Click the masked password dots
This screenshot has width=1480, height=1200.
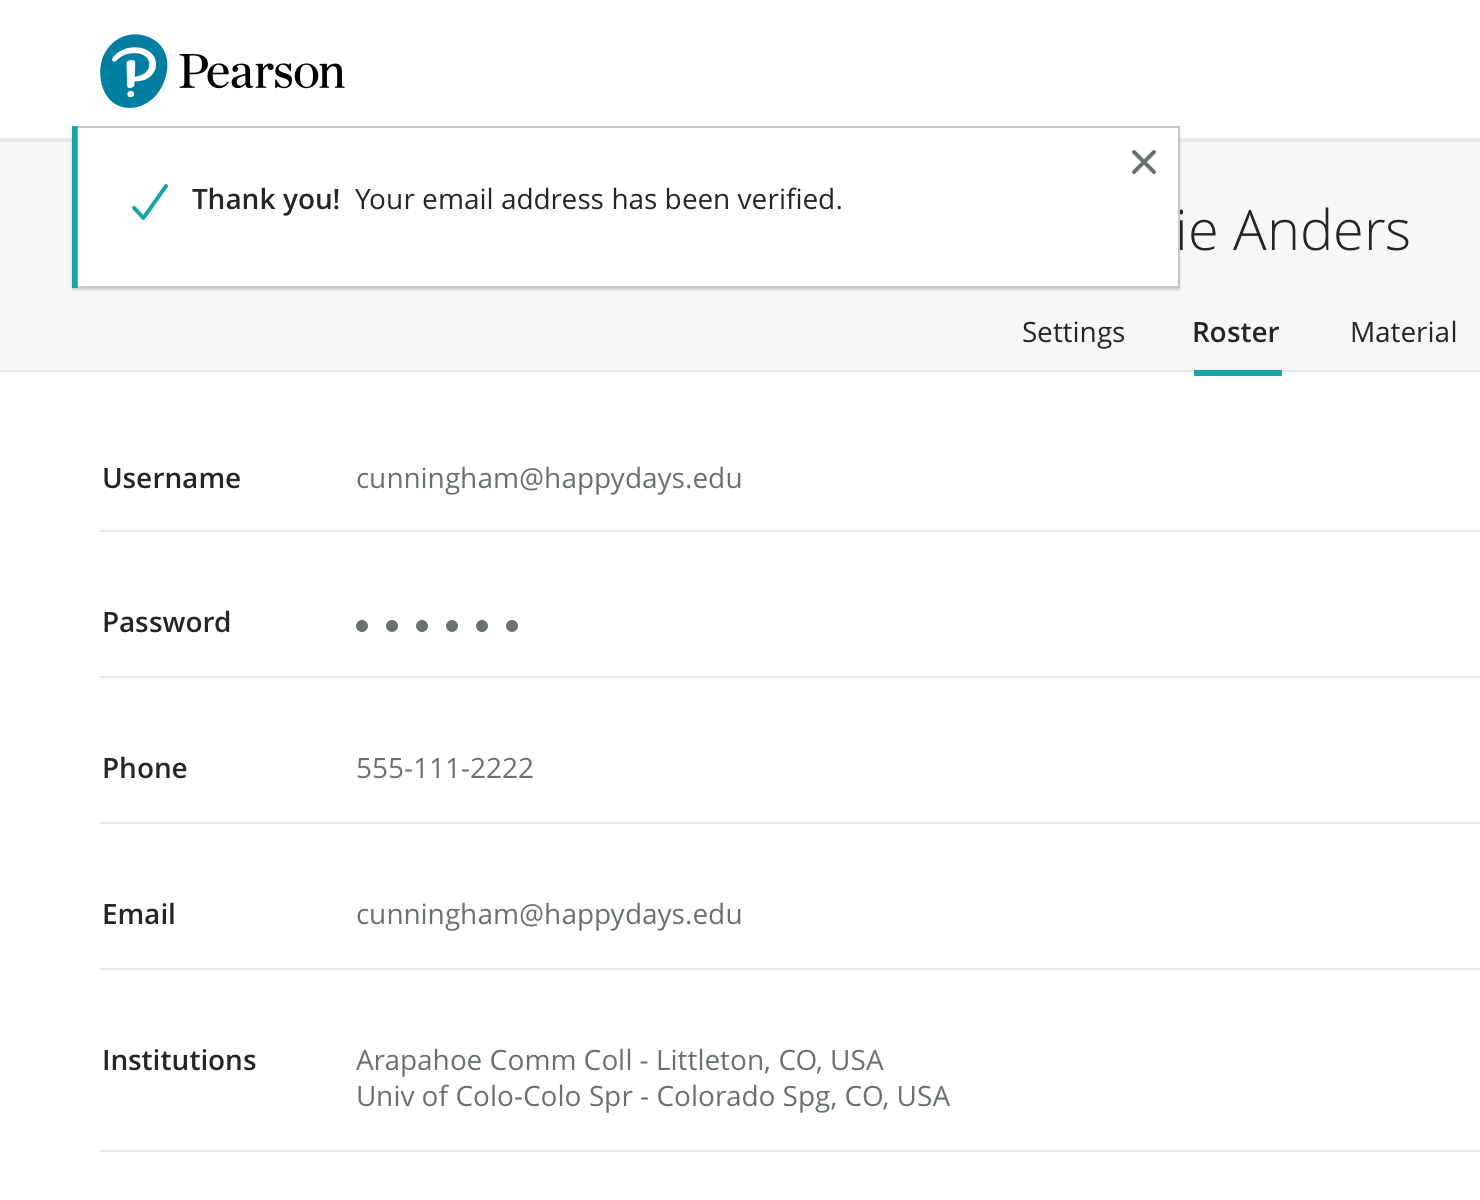[x=437, y=626]
